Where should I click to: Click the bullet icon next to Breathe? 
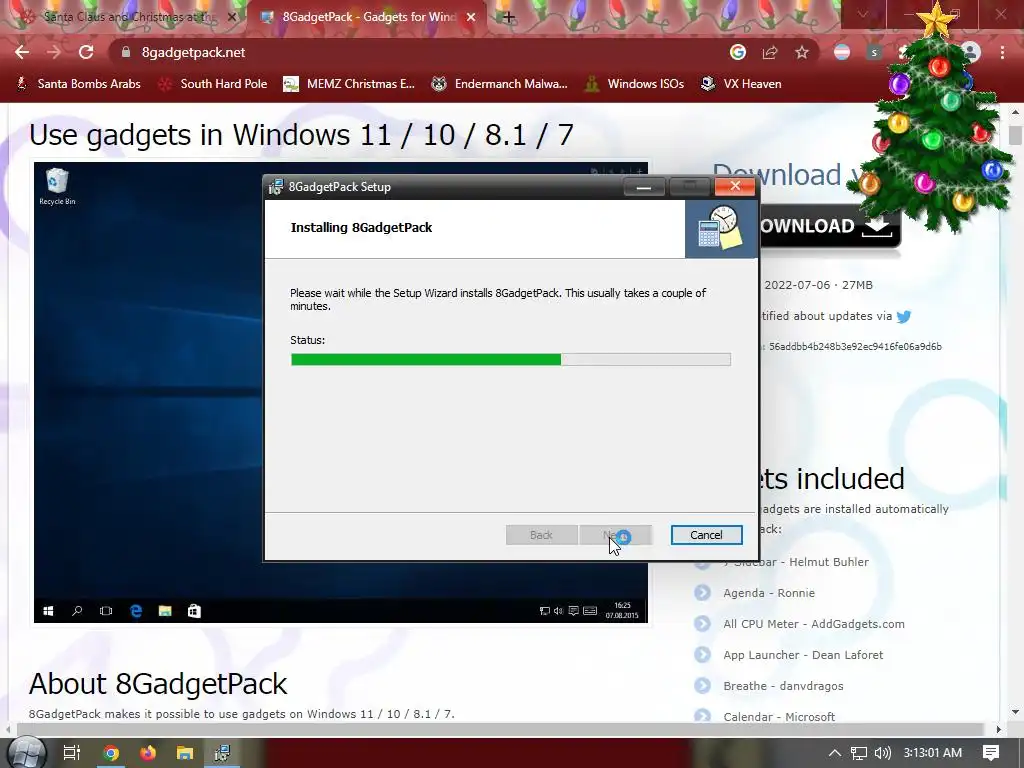click(x=703, y=686)
